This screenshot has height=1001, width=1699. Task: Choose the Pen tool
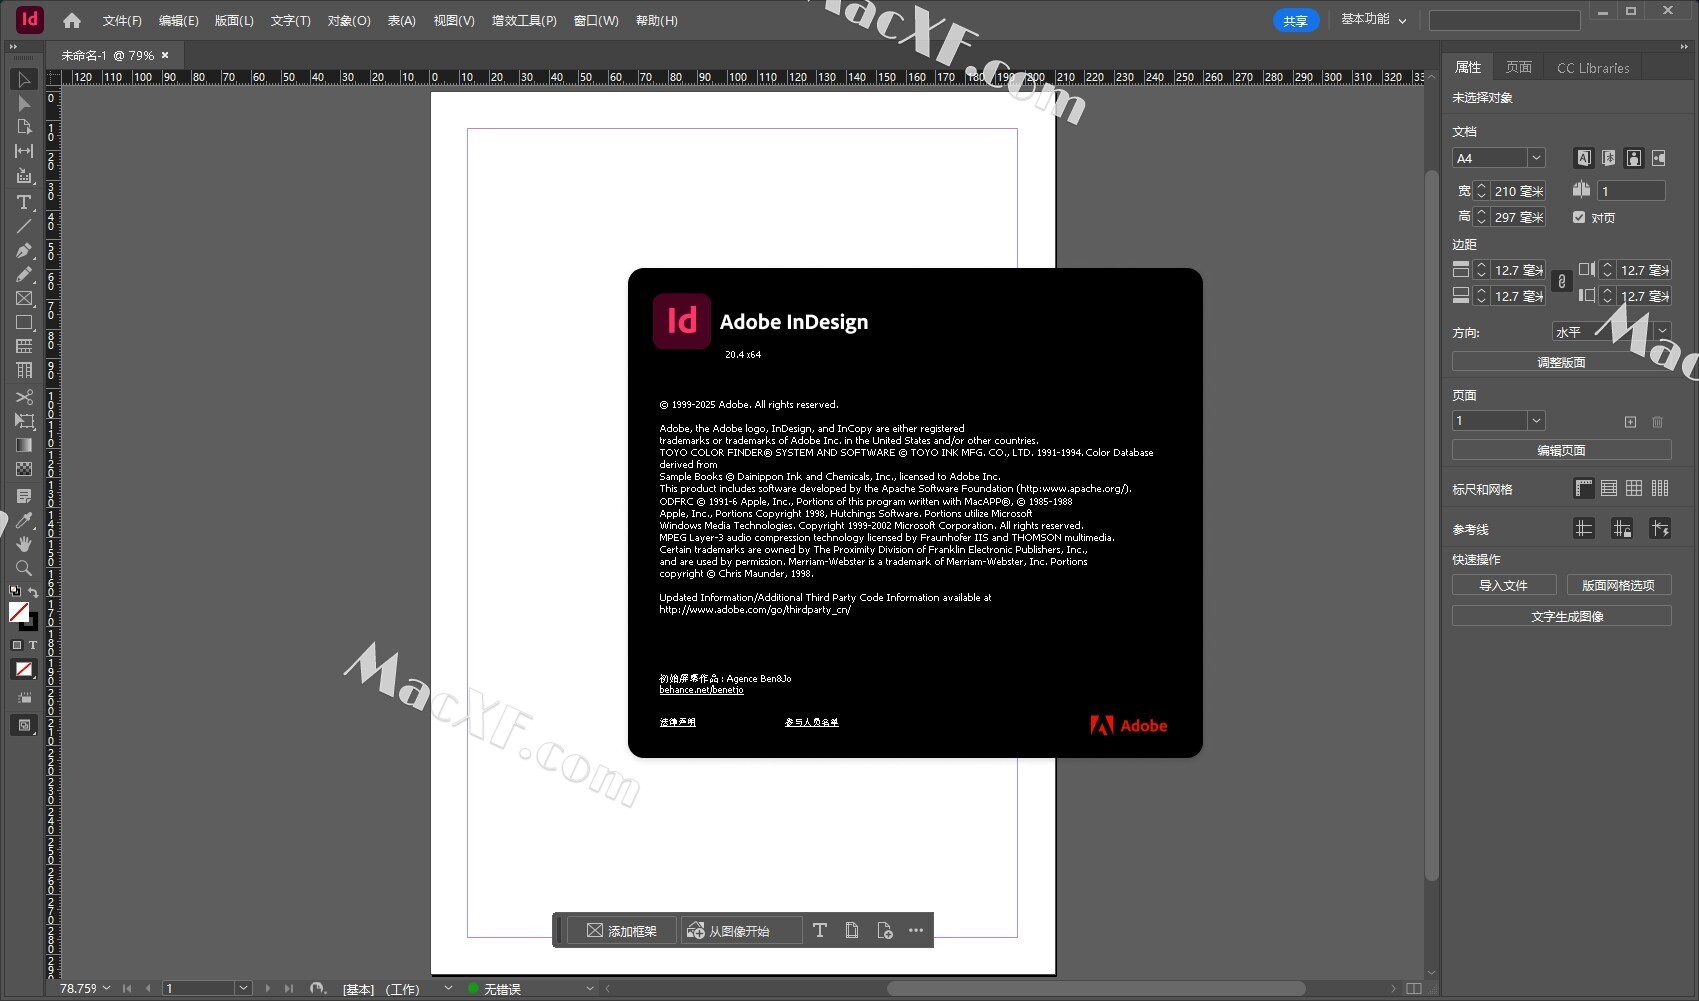[24, 250]
